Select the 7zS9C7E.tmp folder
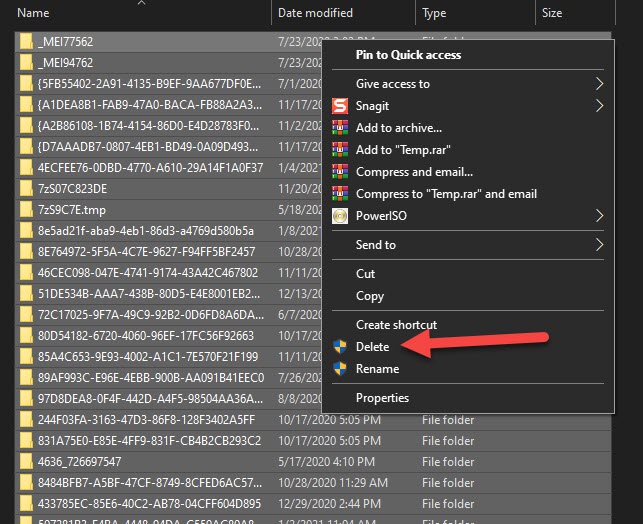 click(70, 209)
